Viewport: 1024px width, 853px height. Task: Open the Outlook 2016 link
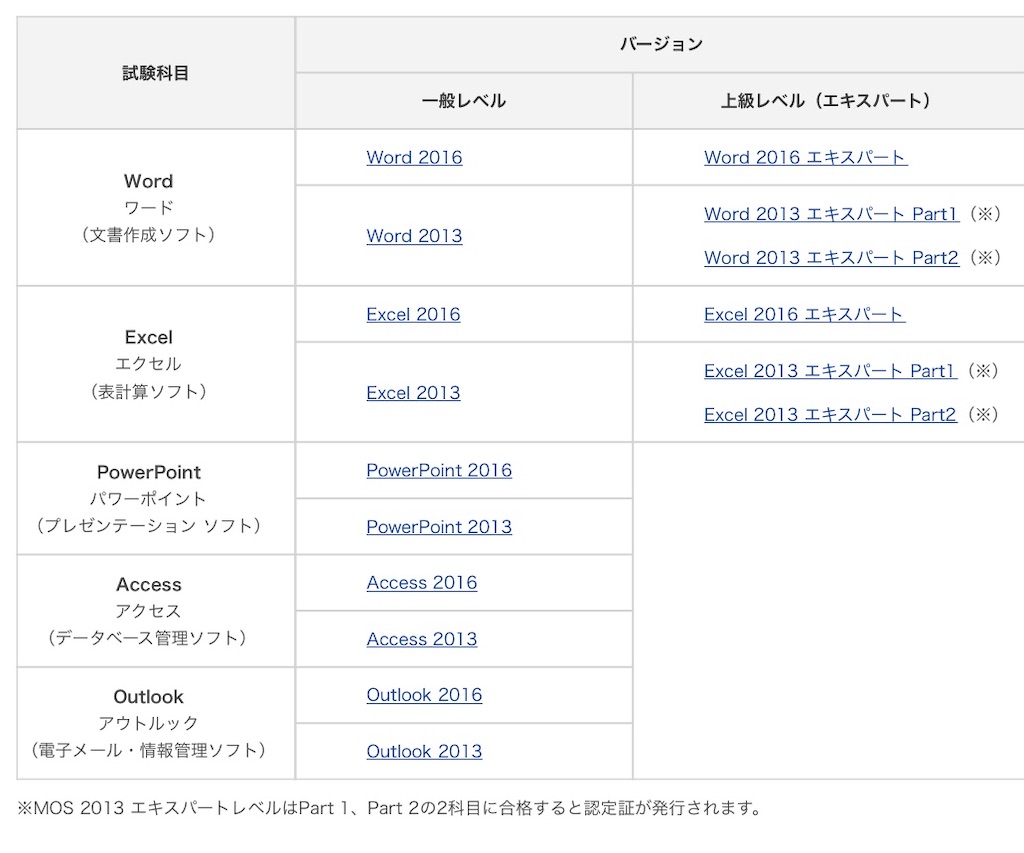coord(424,695)
